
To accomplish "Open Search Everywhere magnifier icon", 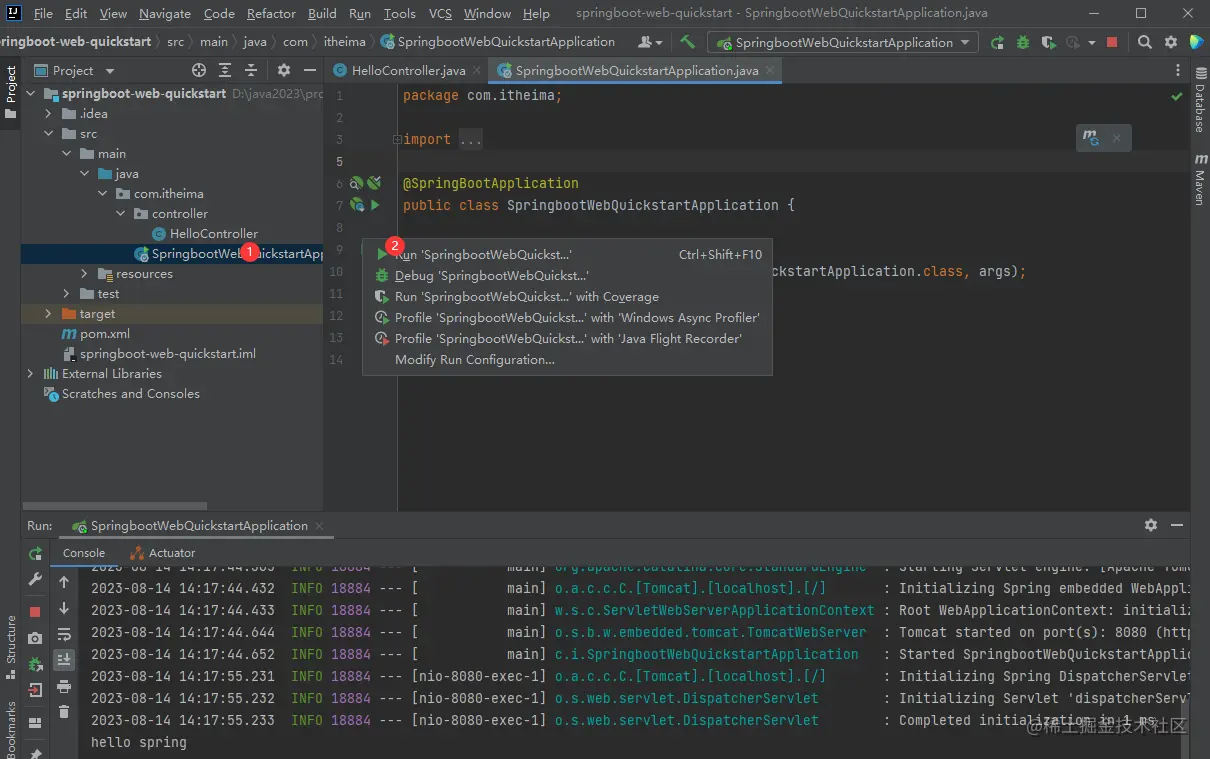I will (1145, 42).
